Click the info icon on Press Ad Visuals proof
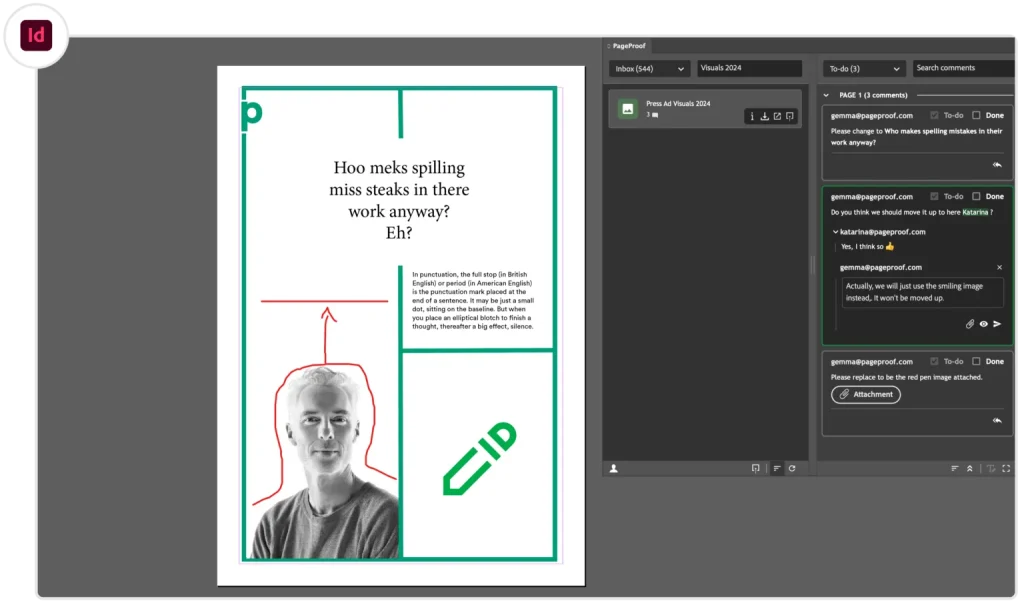The image size is (1024, 607). pos(752,117)
